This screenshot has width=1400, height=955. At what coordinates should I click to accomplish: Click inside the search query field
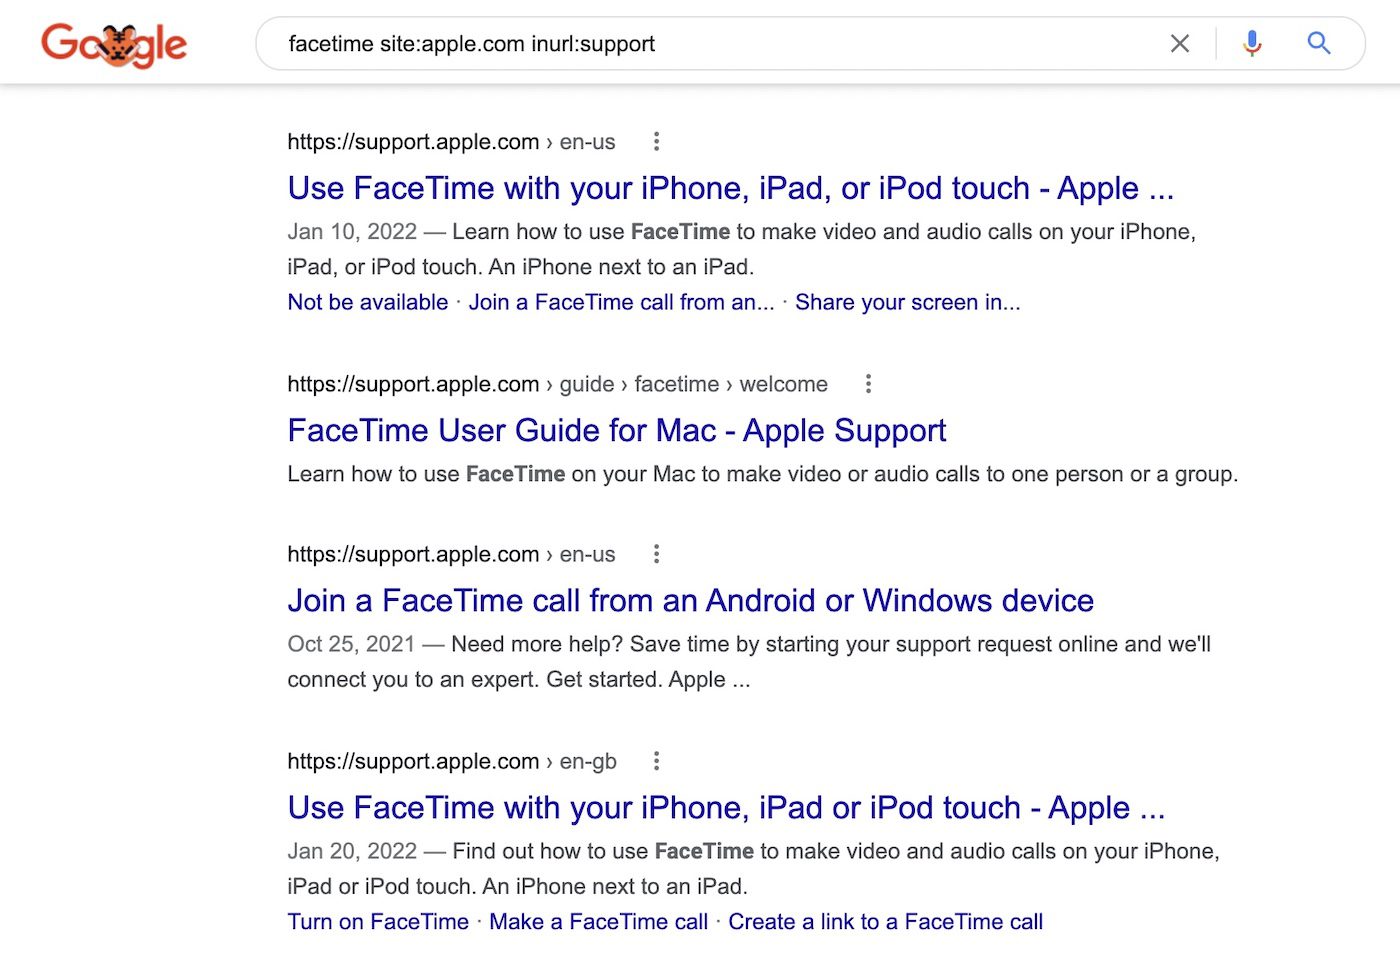pyautogui.click(x=700, y=44)
